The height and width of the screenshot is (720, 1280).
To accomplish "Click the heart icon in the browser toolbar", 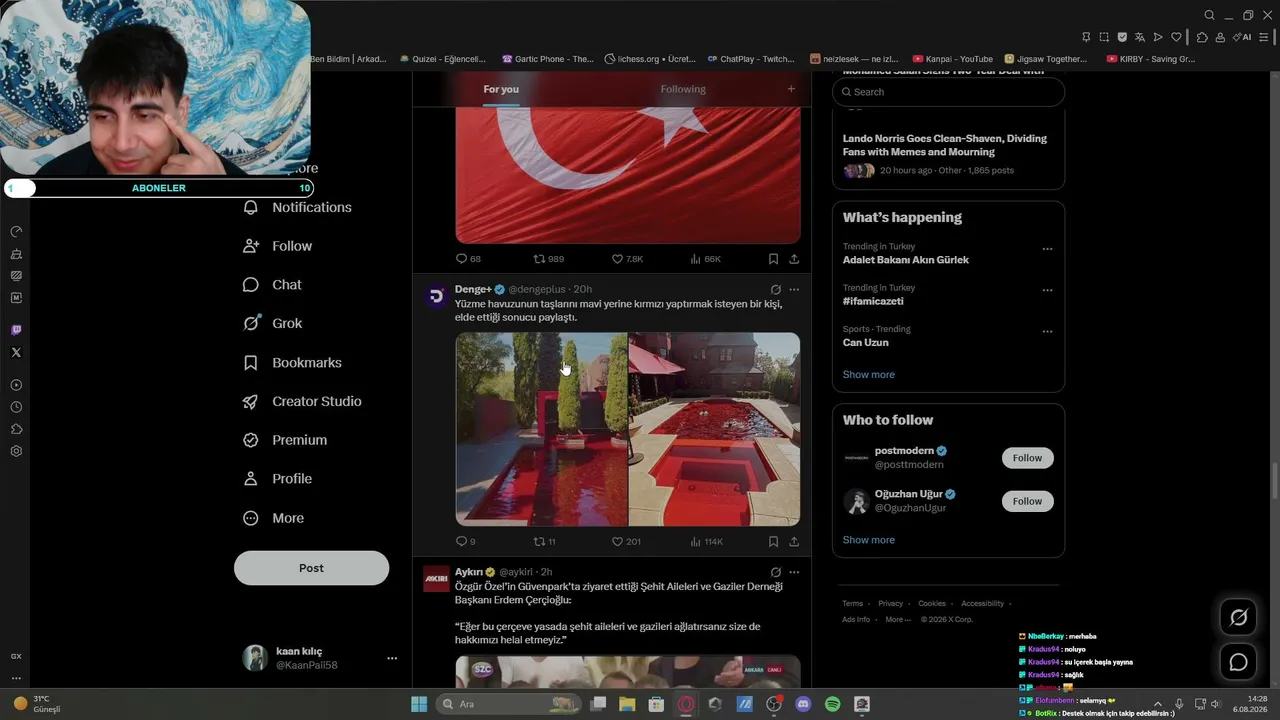I will click(x=1176, y=37).
